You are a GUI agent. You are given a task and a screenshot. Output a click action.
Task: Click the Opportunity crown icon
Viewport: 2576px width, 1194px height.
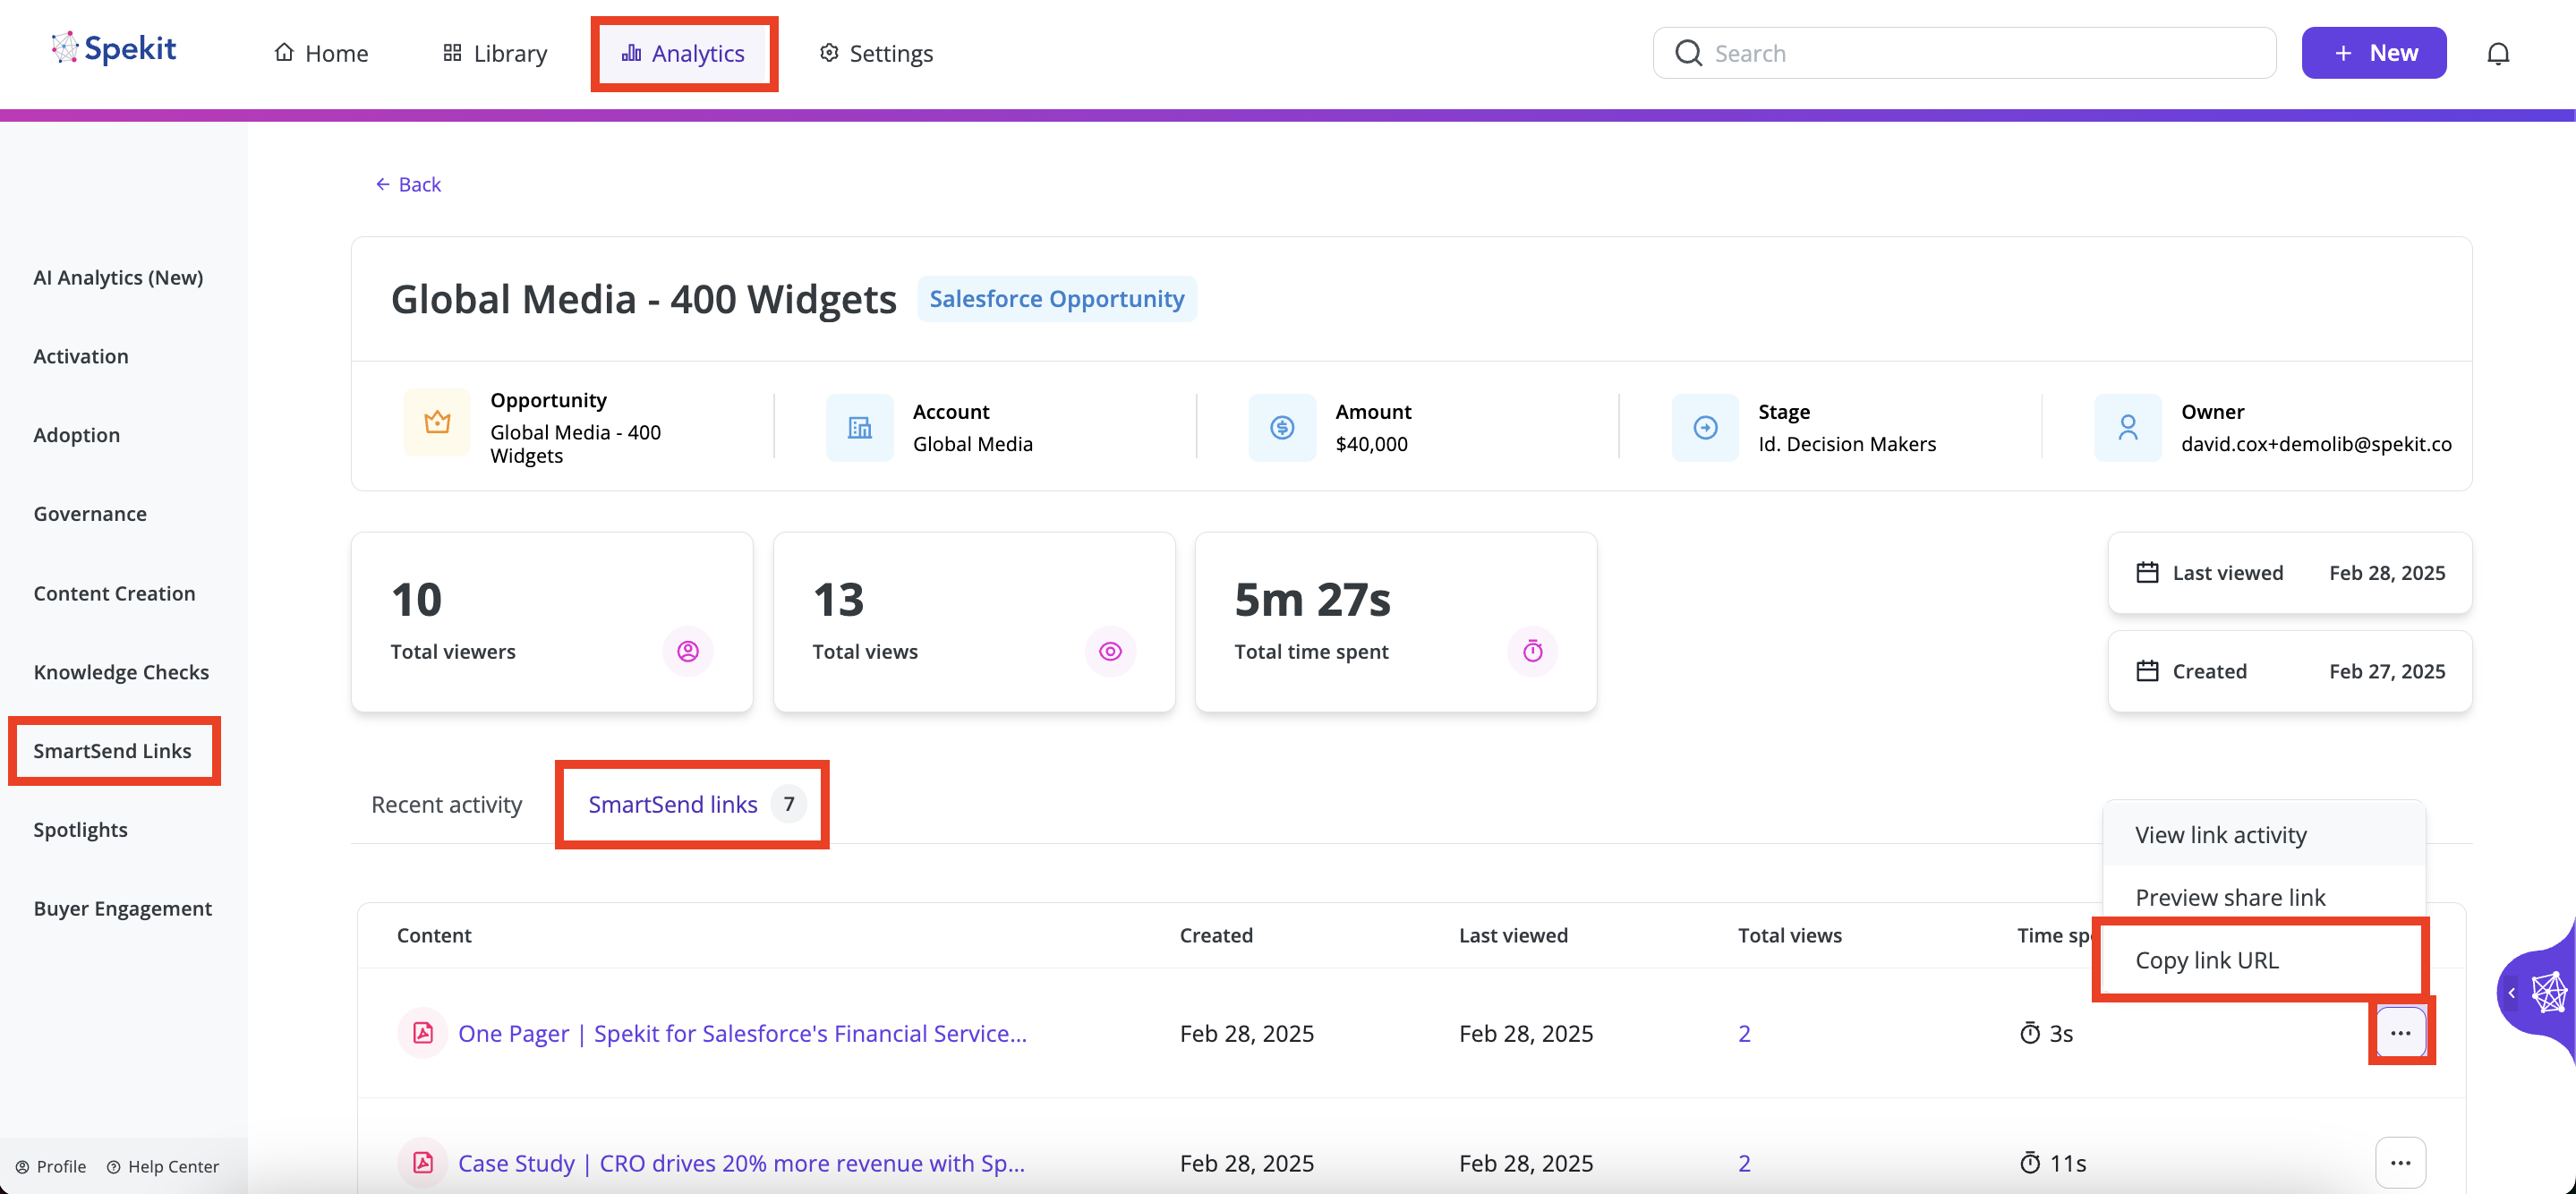[437, 422]
